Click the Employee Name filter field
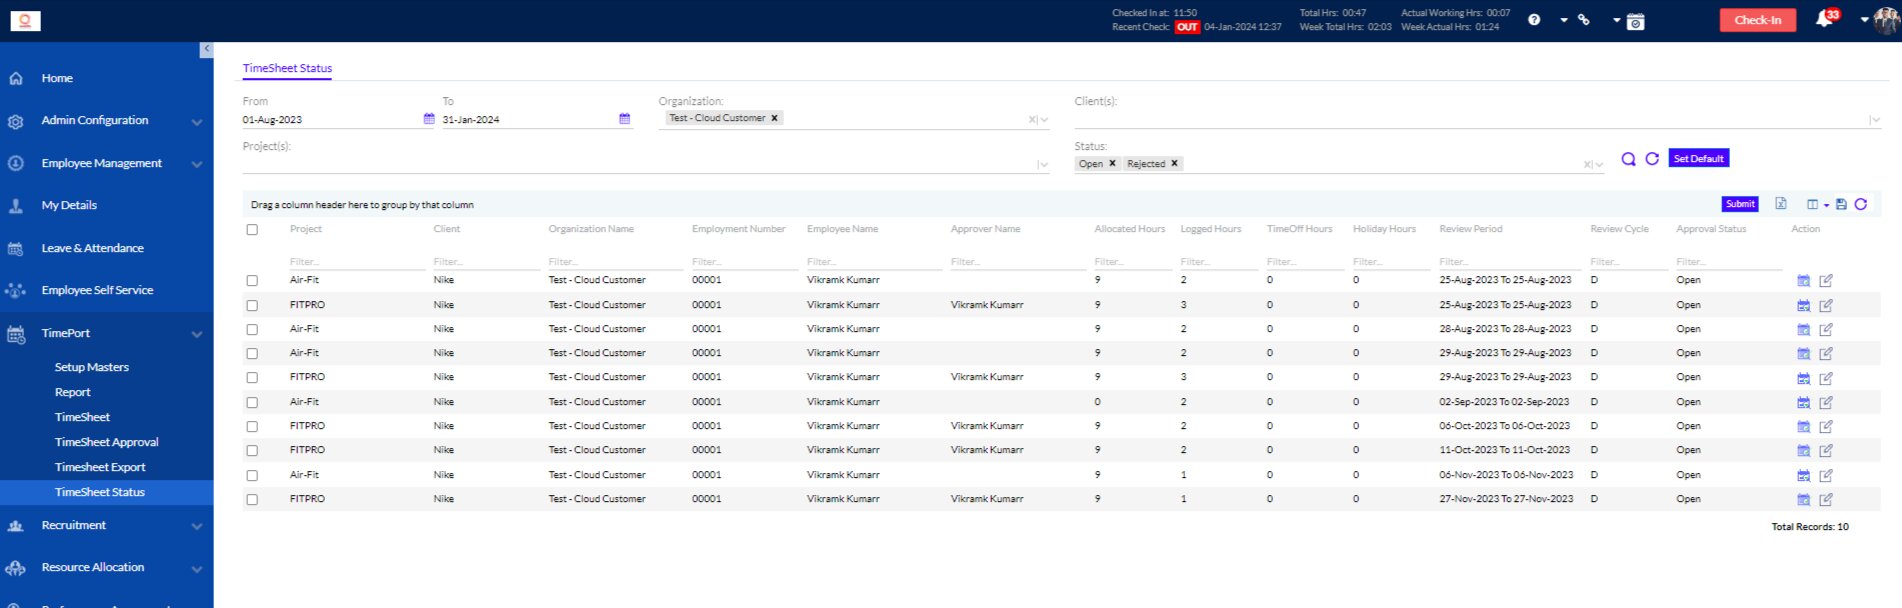Image resolution: width=1902 pixels, height=608 pixels. pos(871,262)
